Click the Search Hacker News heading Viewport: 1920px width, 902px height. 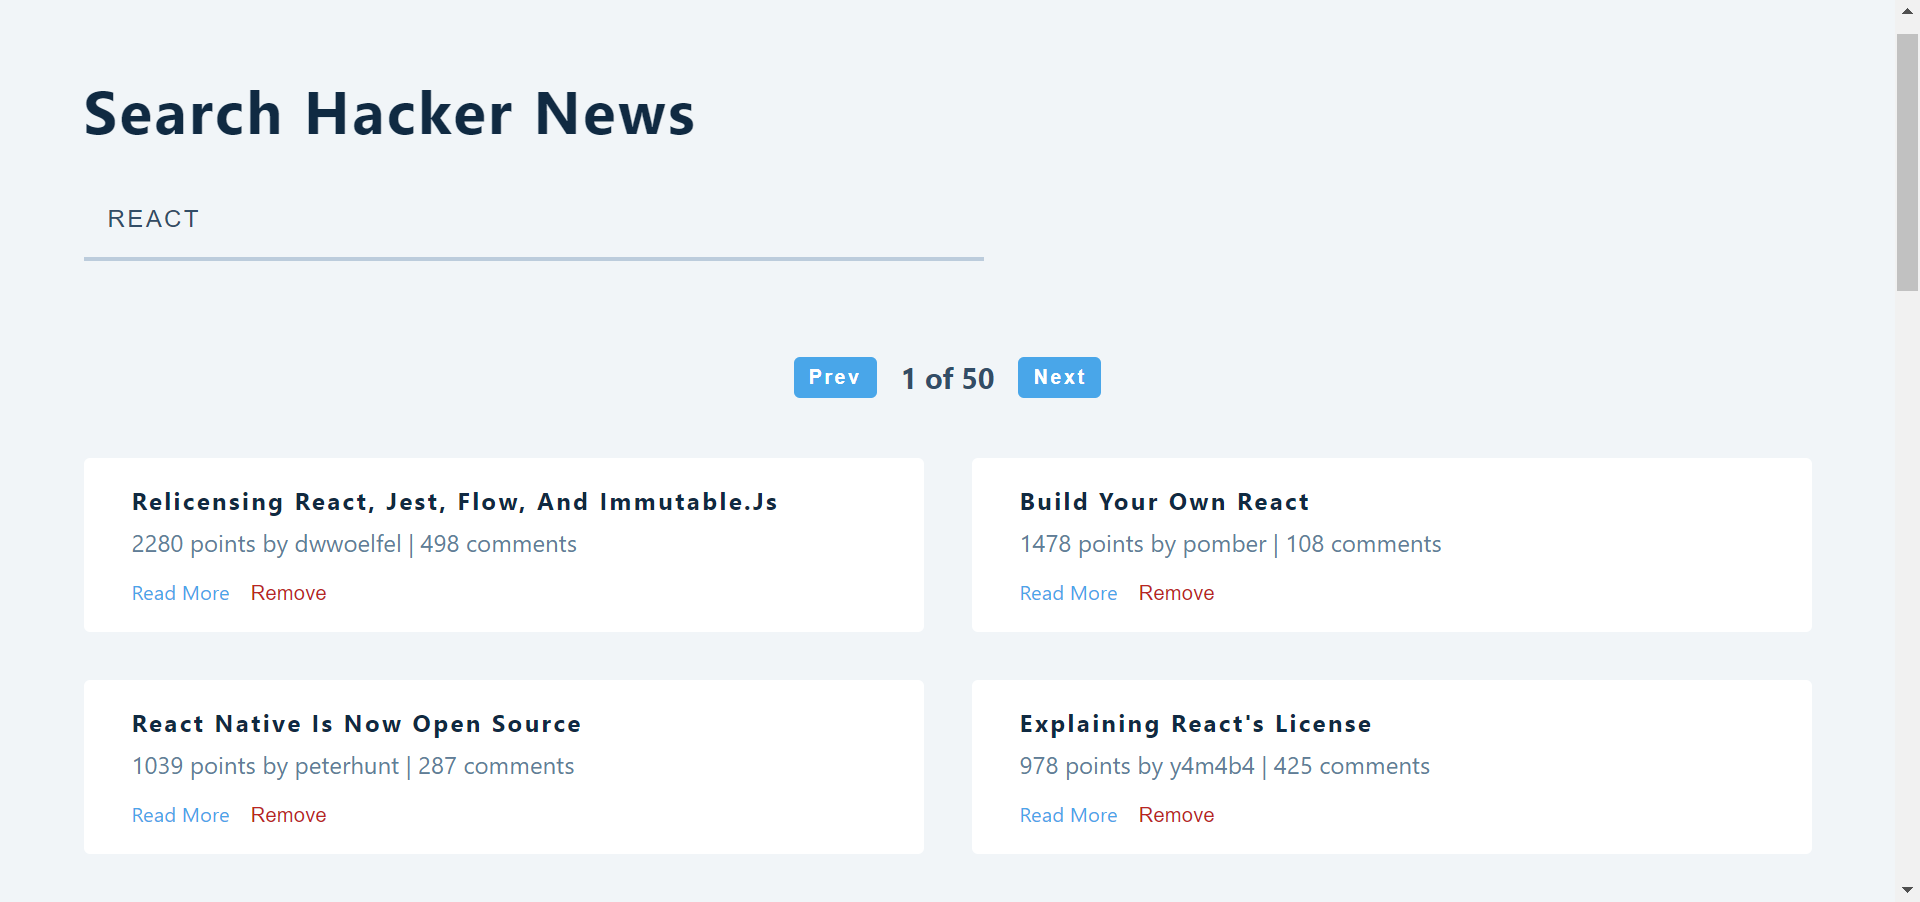pos(389,113)
